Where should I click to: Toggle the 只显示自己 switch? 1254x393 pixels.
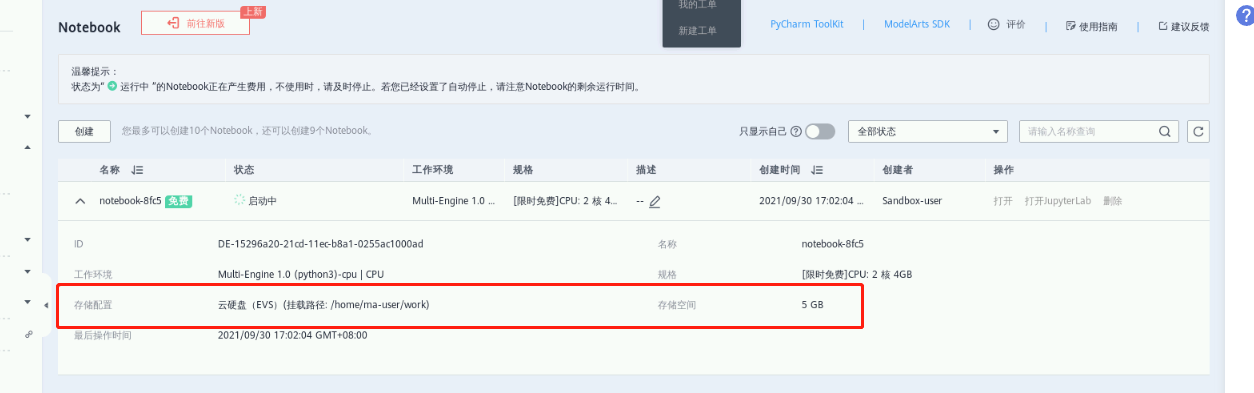click(820, 131)
